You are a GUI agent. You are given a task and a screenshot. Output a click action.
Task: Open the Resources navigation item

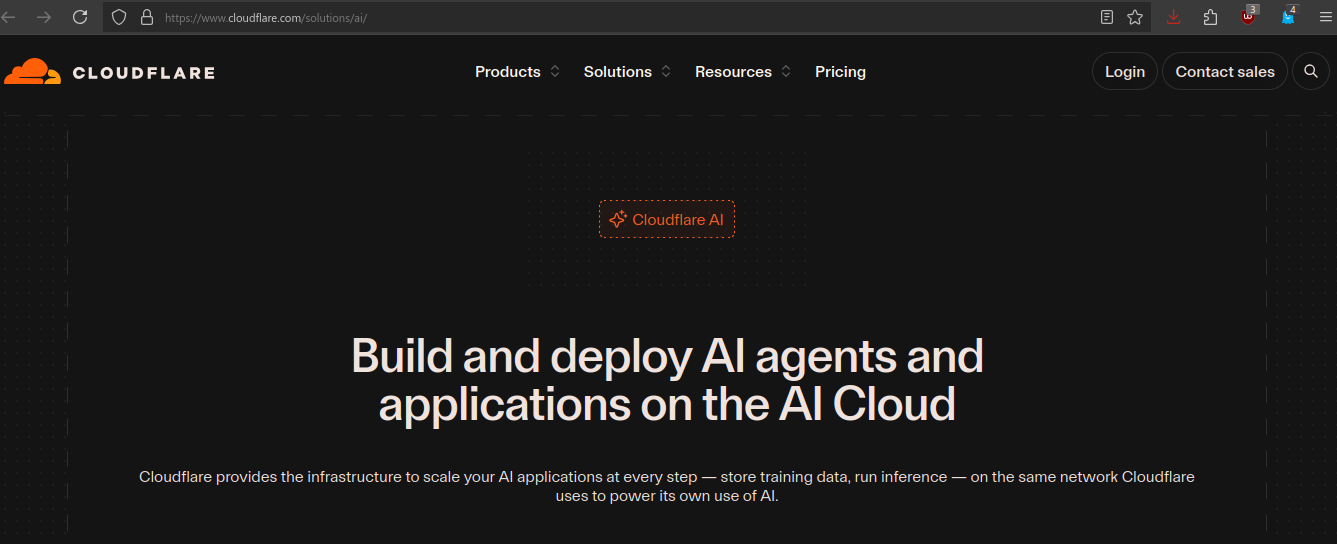coord(733,72)
